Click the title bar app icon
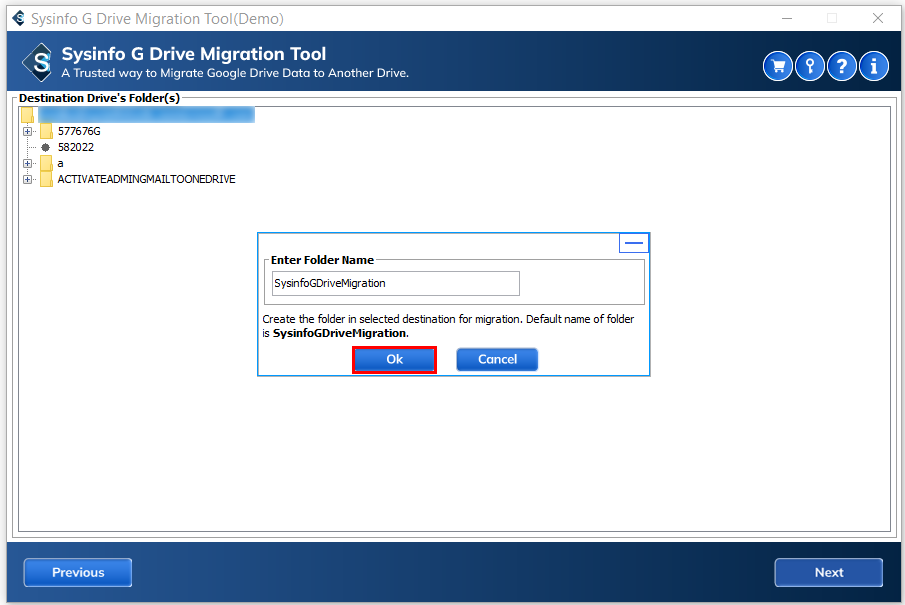This screenshot has width=905, height=605. 19,18
